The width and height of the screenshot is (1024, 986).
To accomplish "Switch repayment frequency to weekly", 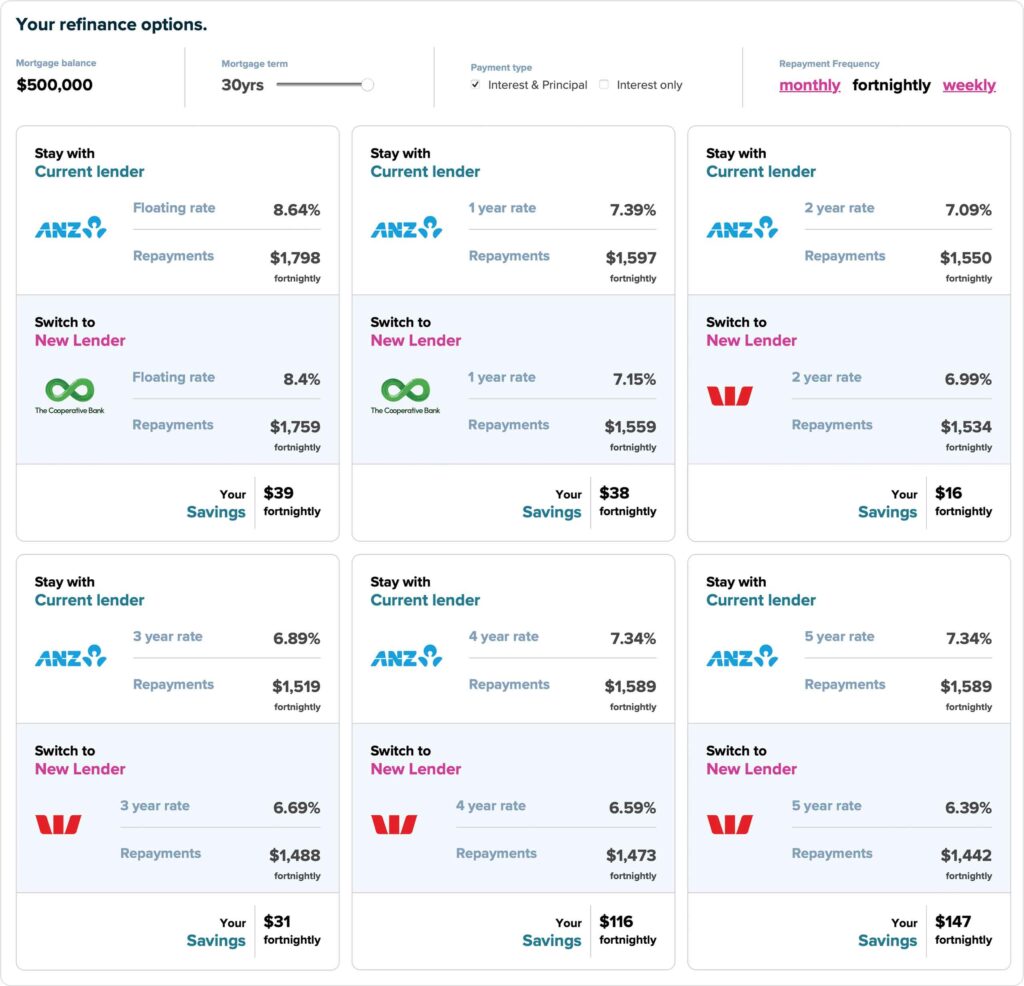I will [969, 85].
